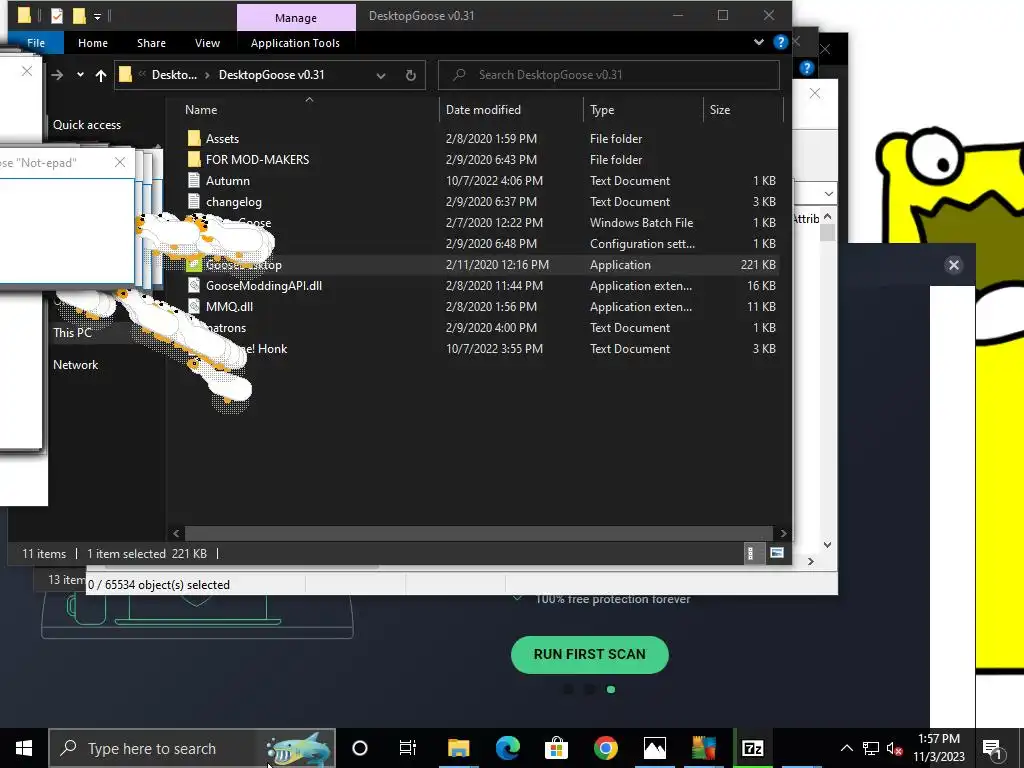Click the horizontal scrollbar of file list
This screenshot has height=768, width=1024.
click(x=479, y=533)
